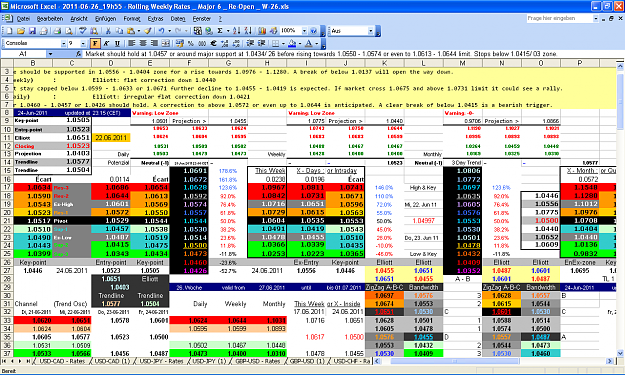The image size is (625, 375).
Task: Click Merge and Center icon
Action: 166,43
